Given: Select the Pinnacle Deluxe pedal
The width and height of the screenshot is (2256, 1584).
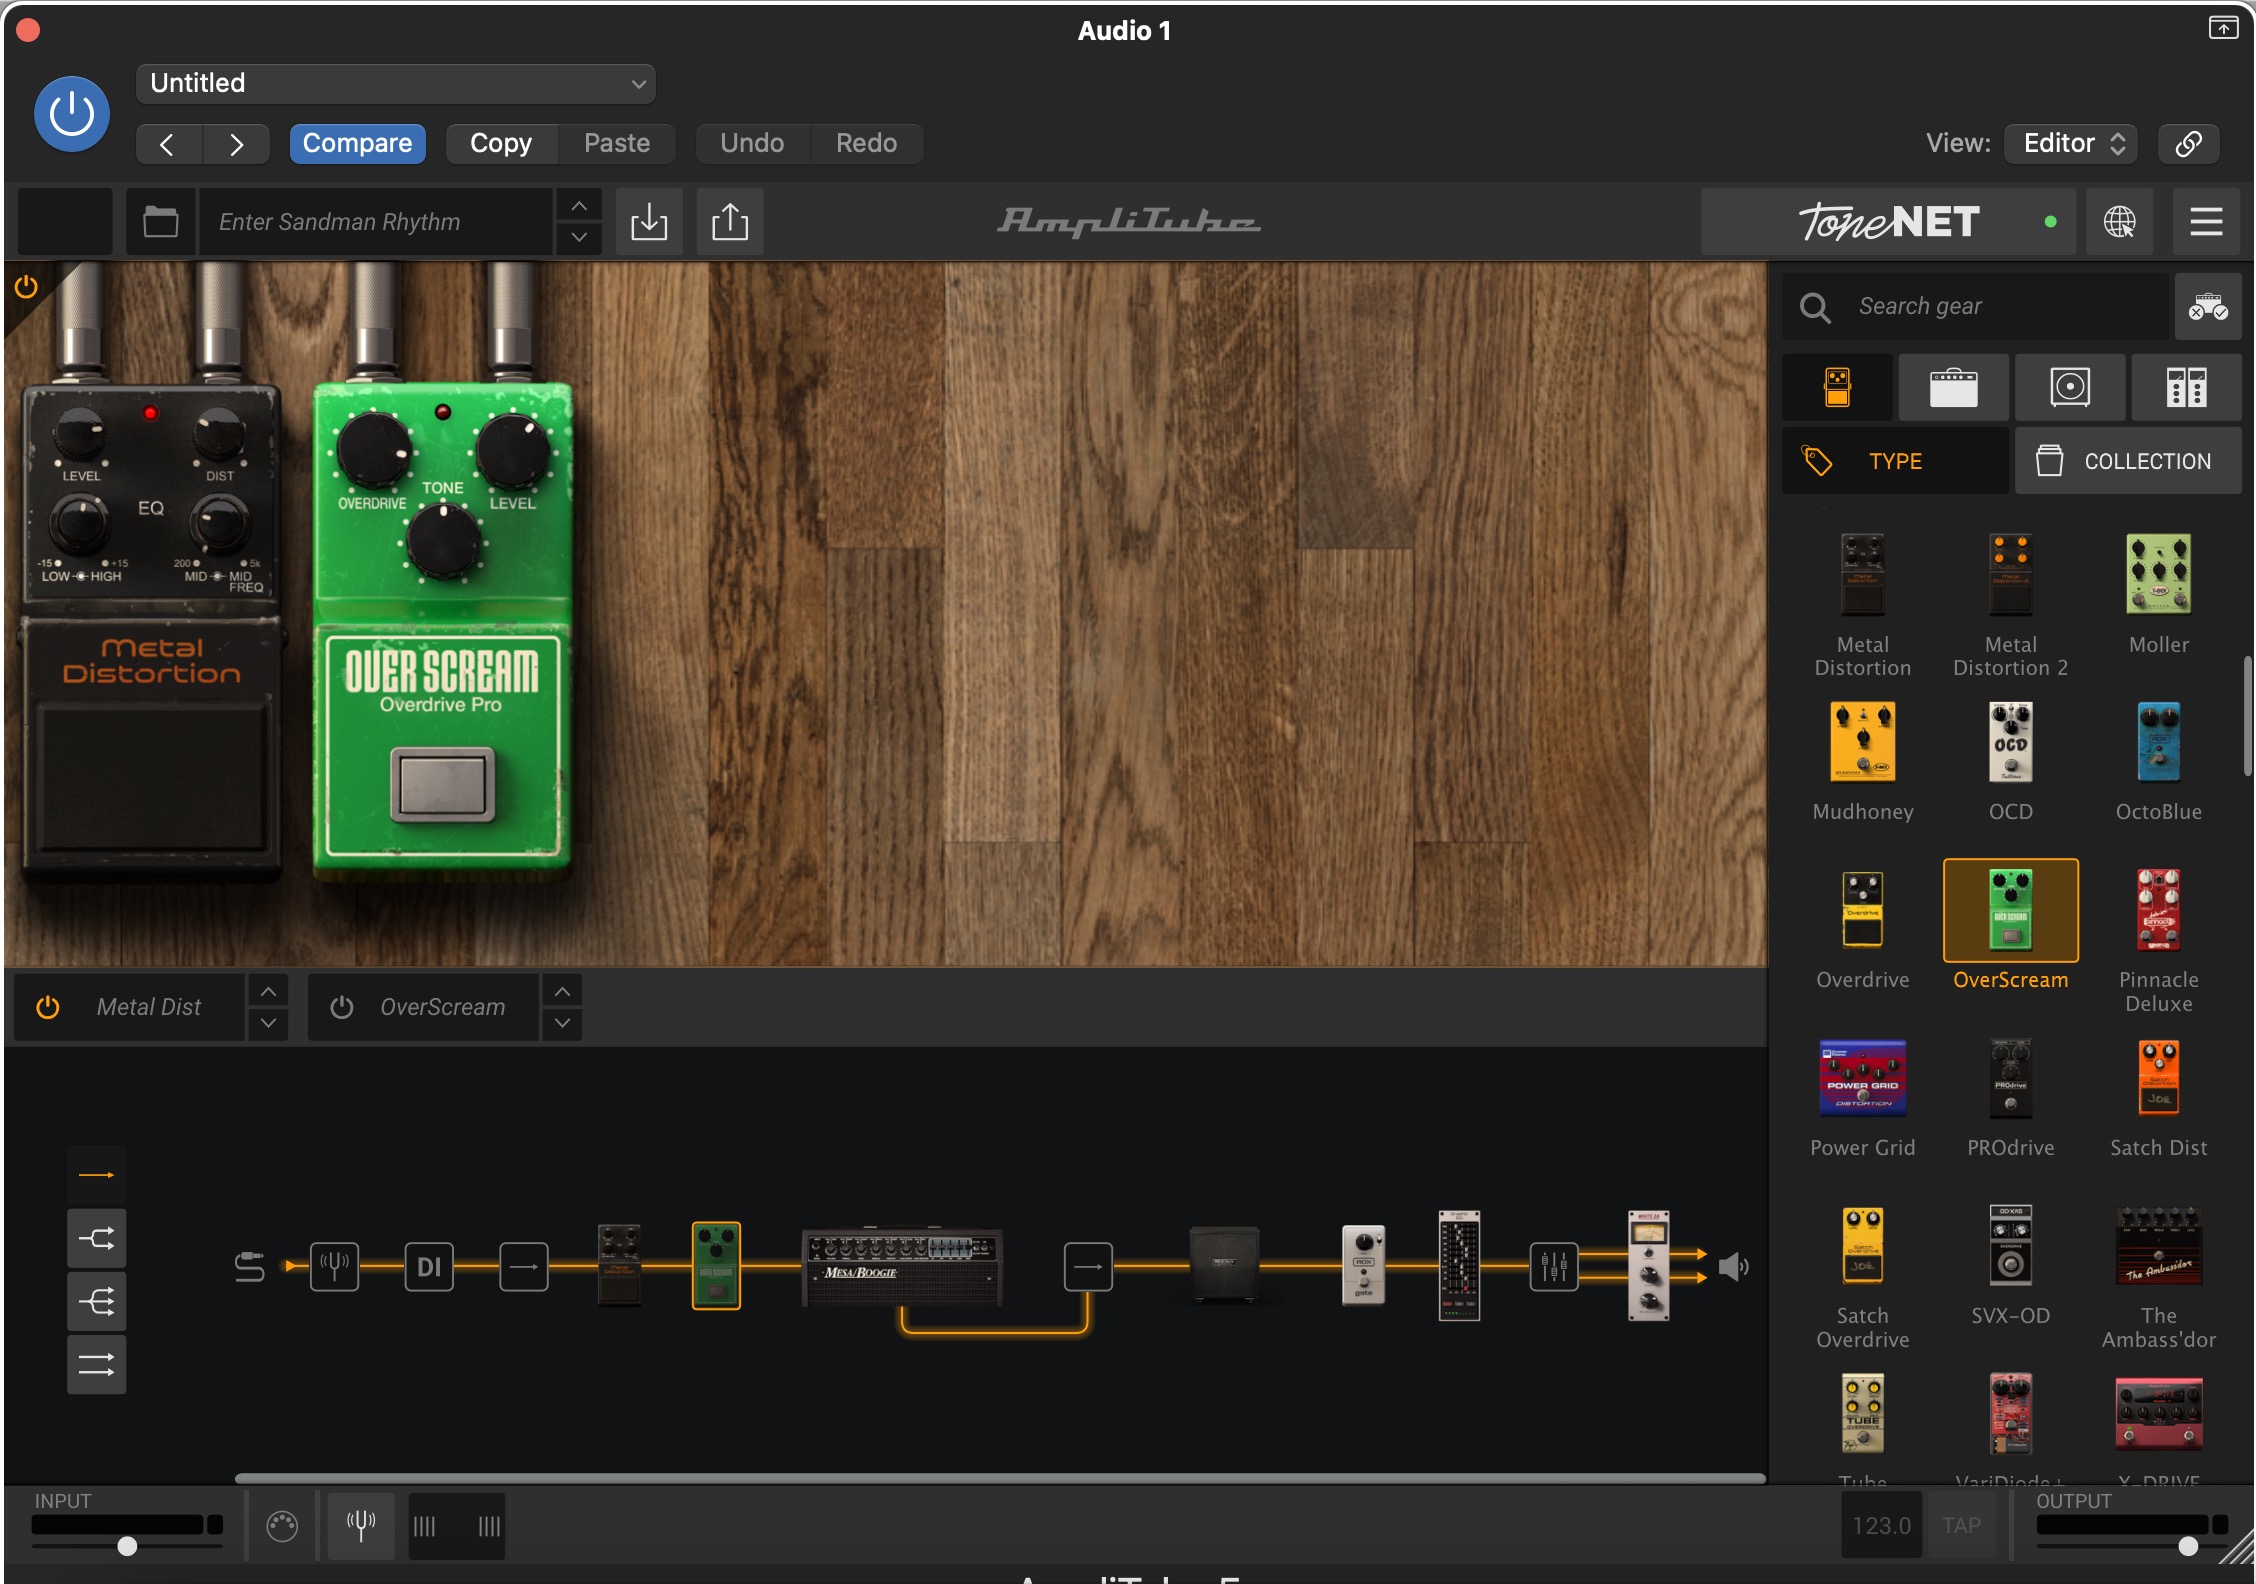Looking at the screenshot, I should coord(2159,909).
